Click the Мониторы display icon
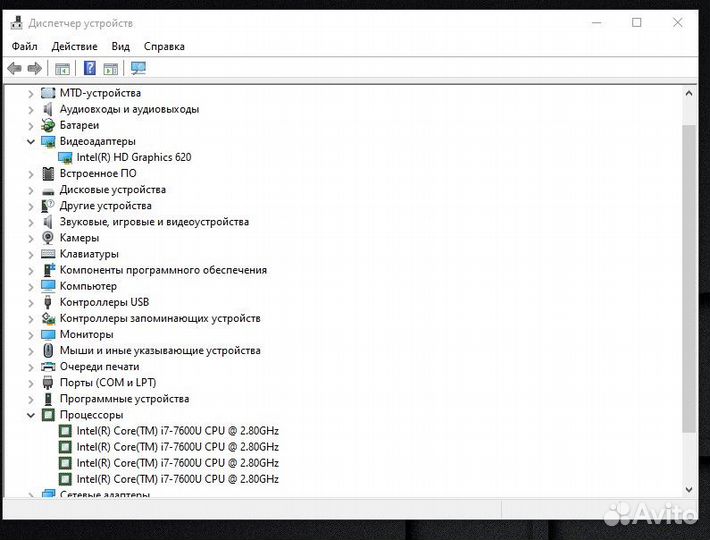This screenshot has height=540, width=710. (x=48, y=335)
